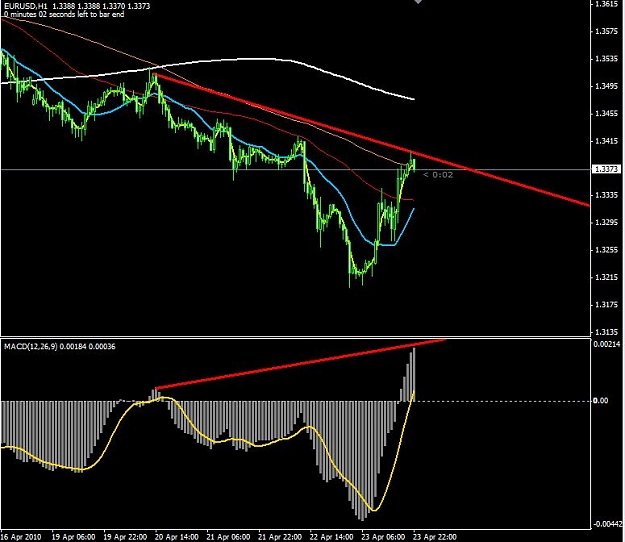Click the 1.3575 price axis label
Image resolution: width=625 pixels, height=542 pixels.
tap(606, 31)
